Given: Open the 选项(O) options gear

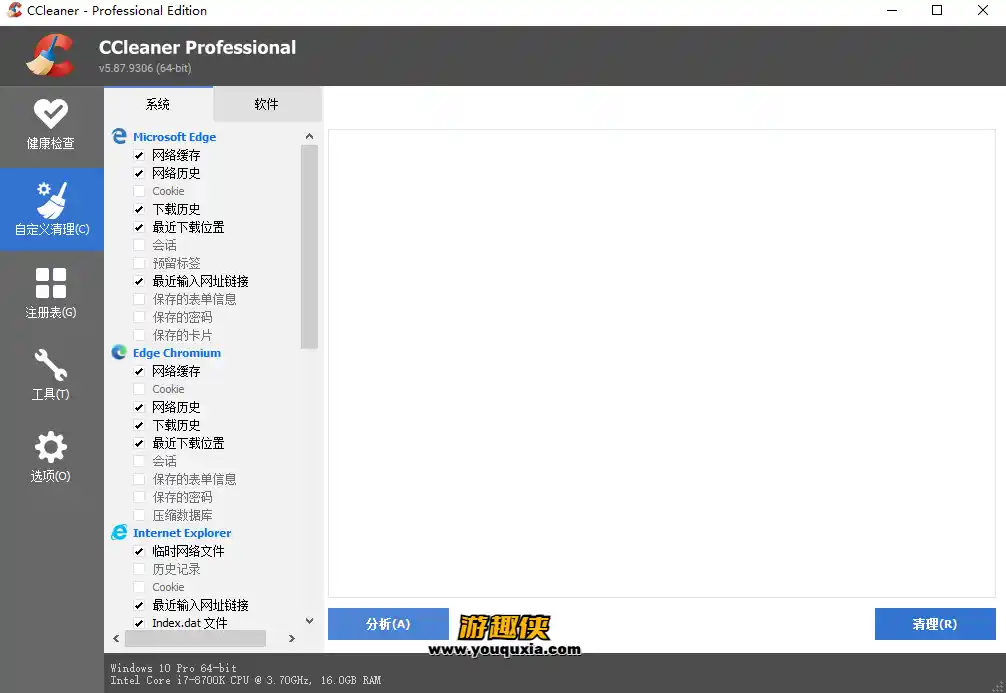Looking at the screenshot, I should pyautogui.click(x=51, y=457).
